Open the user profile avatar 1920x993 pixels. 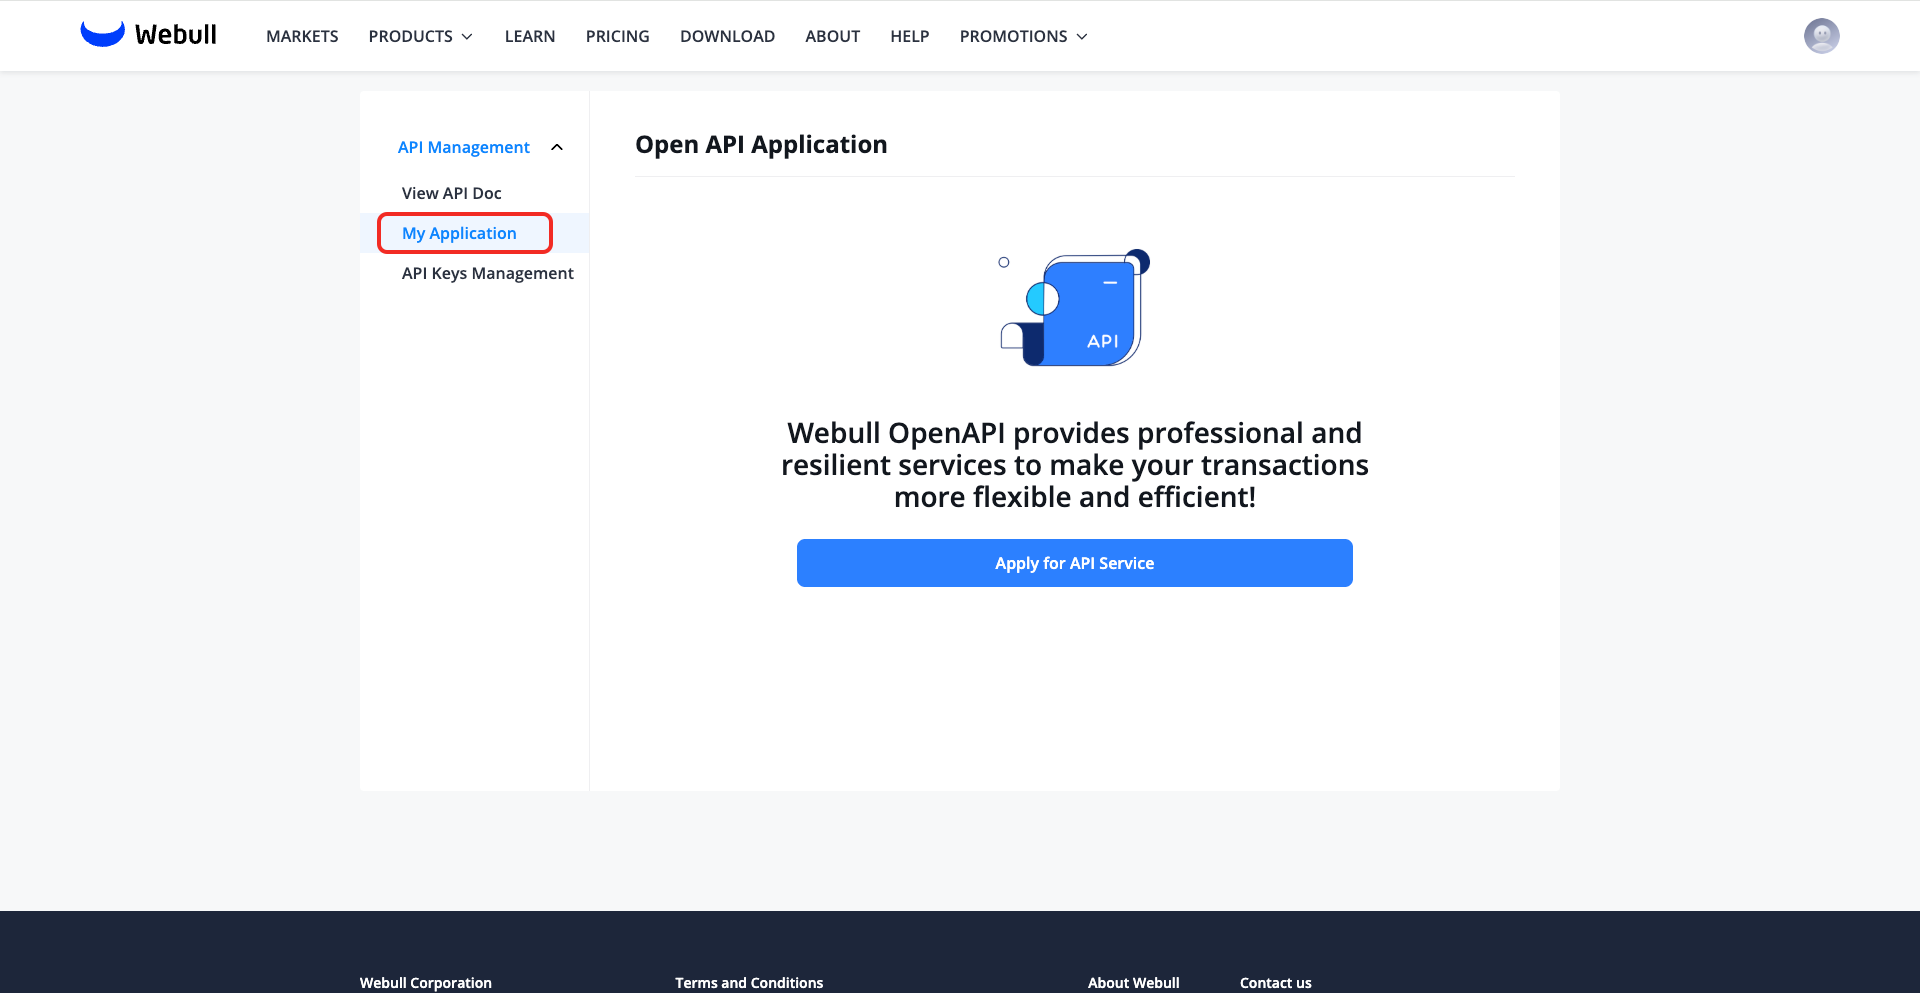(x=1821, y=36)
